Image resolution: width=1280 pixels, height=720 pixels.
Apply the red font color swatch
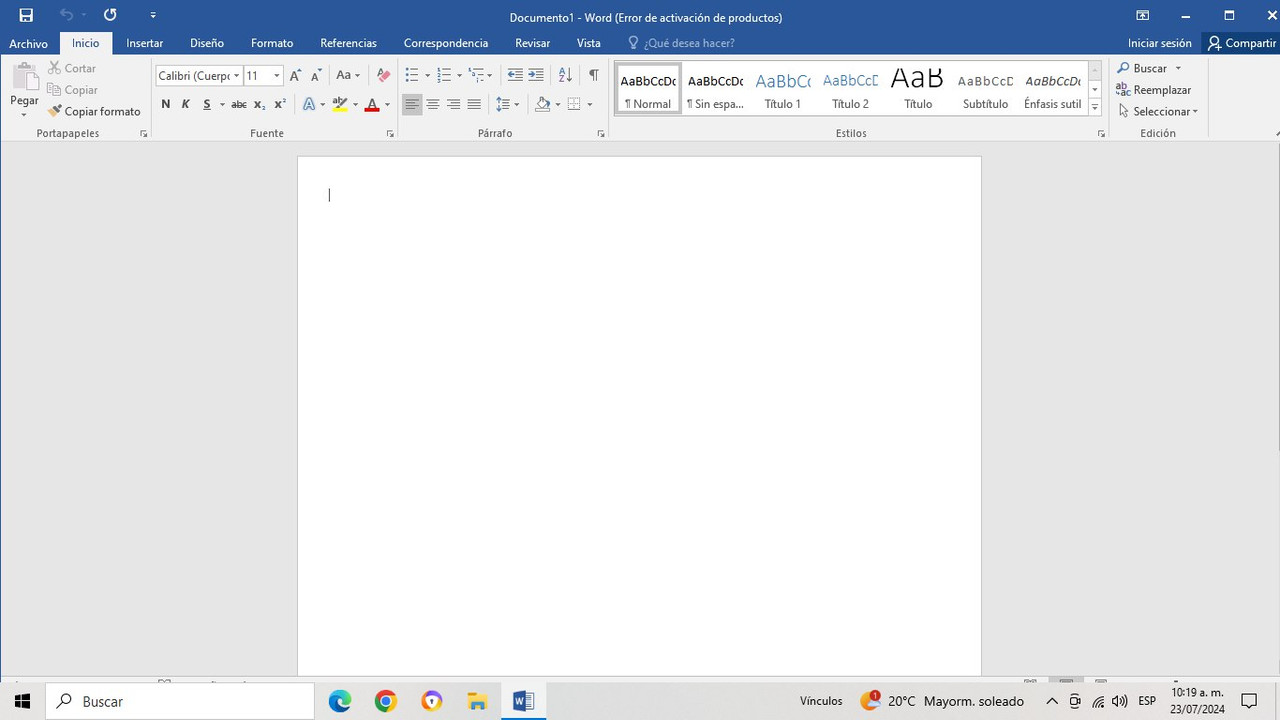pos(372,104)
